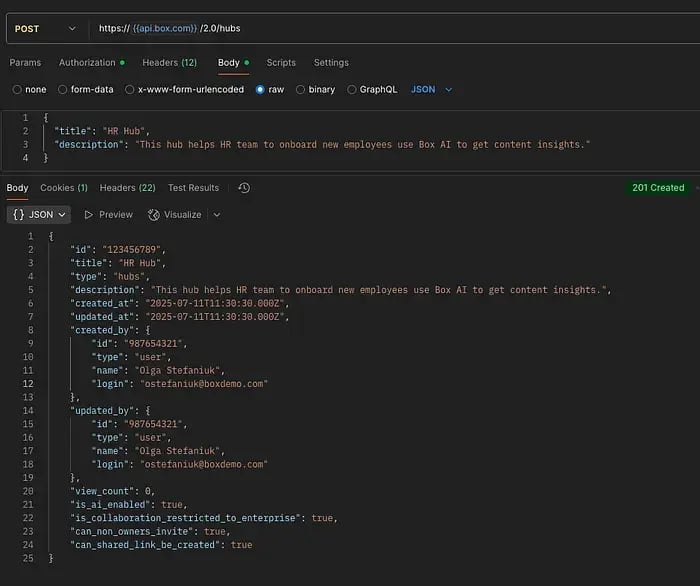This screenshot has height=586, width=700.
Task: Click the {{api.box.com}} variable in URL
Action: (x=165, y=29)
